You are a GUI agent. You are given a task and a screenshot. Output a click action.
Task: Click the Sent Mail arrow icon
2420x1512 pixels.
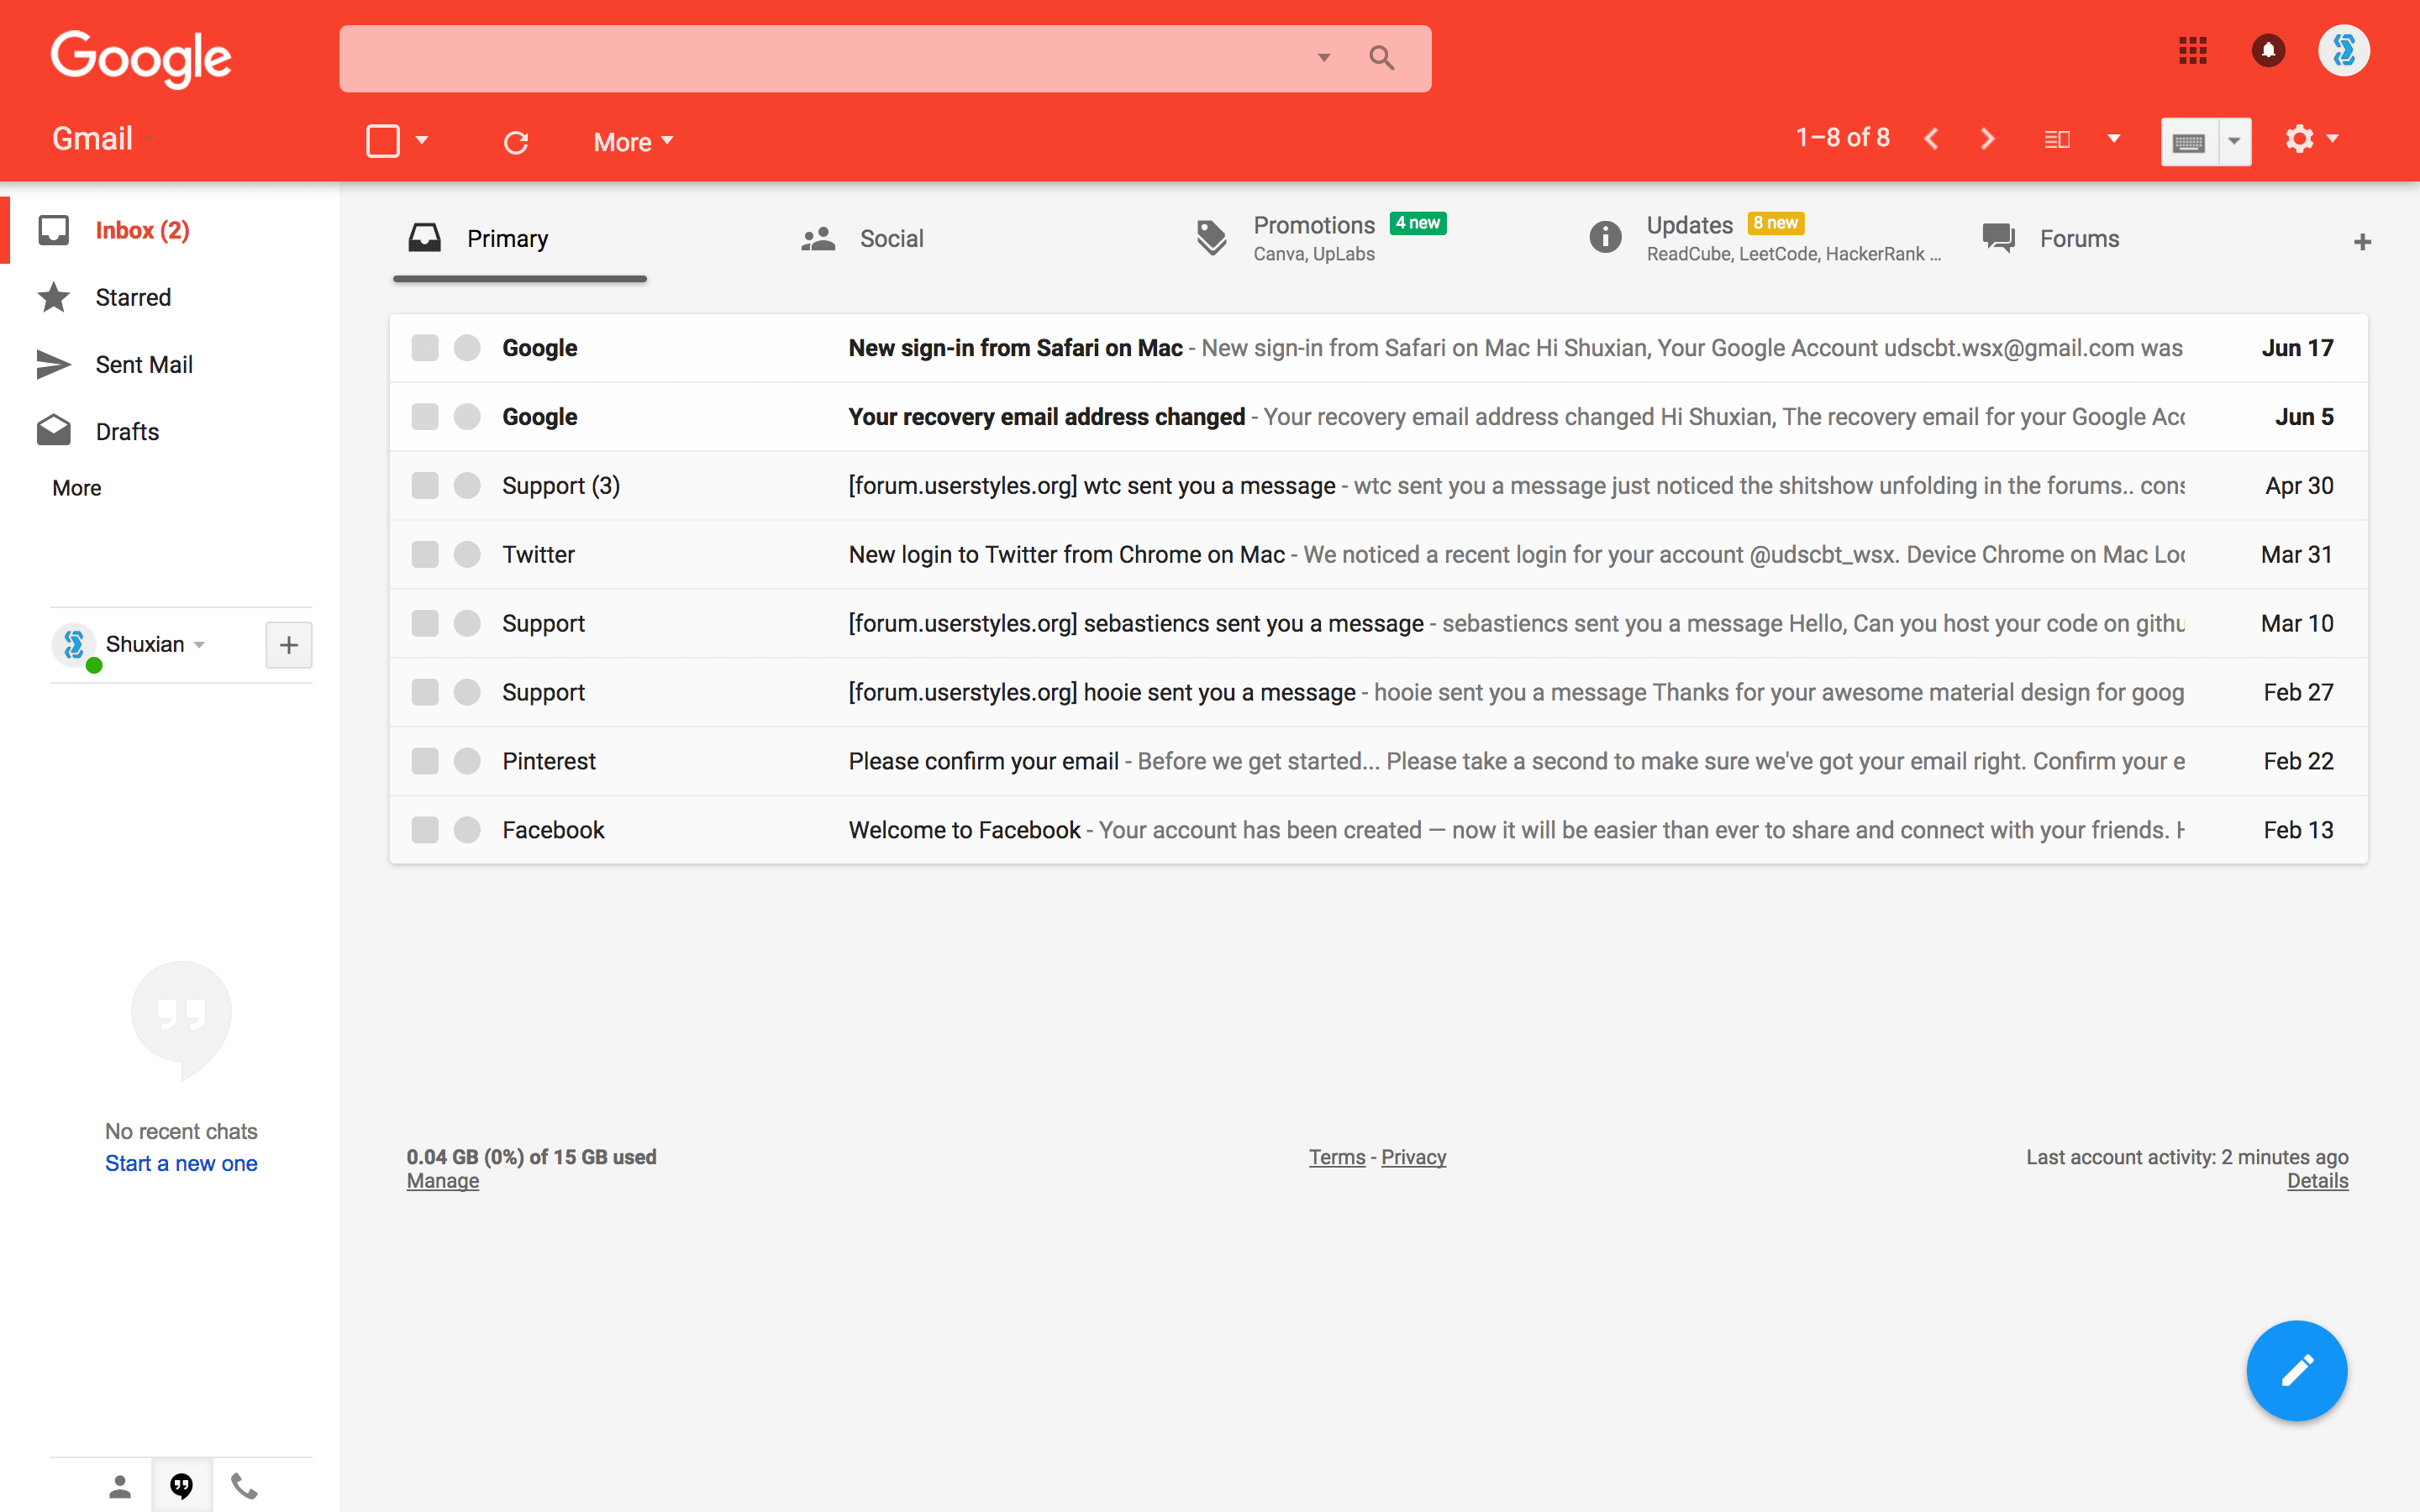54,364
